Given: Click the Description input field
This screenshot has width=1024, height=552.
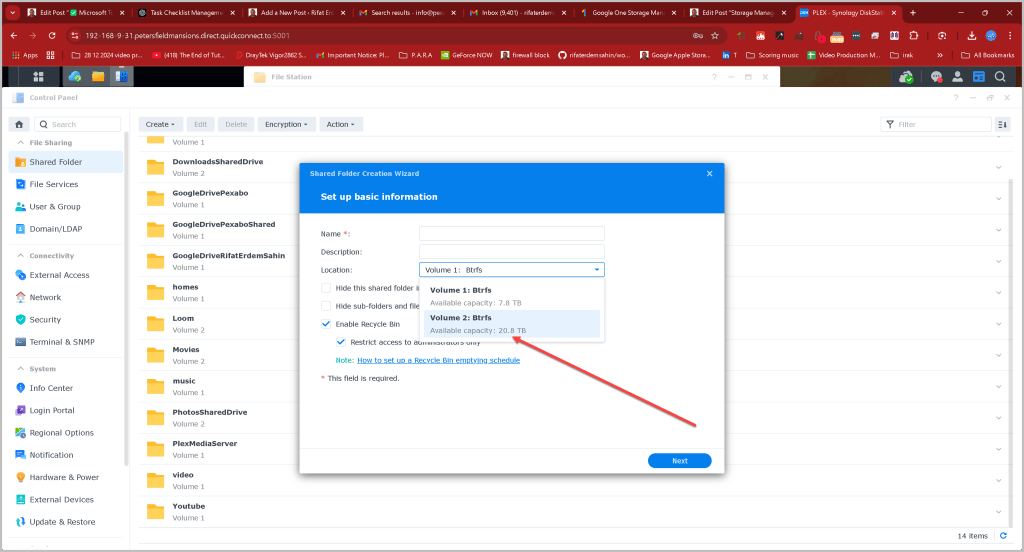Looking at the screenshot, I should 511,252.
